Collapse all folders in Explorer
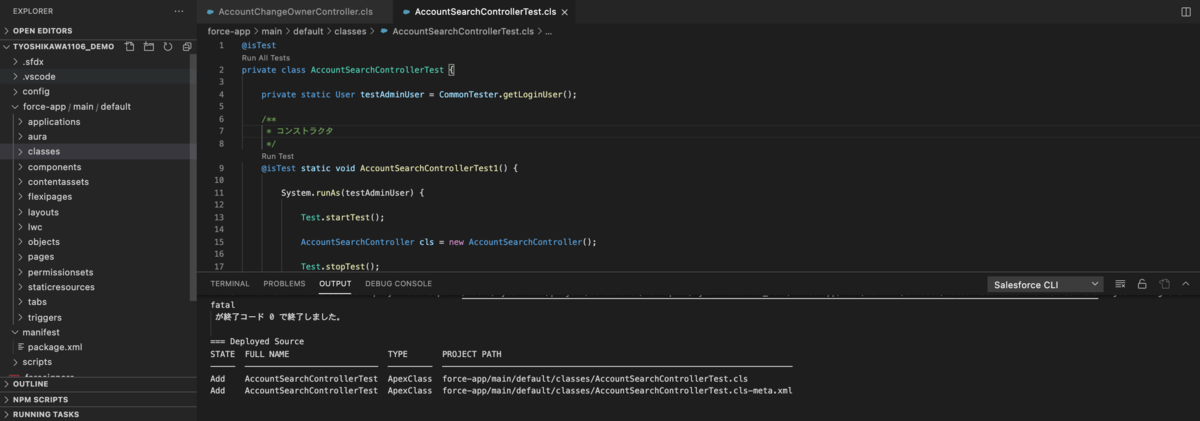 click(186, 47)
